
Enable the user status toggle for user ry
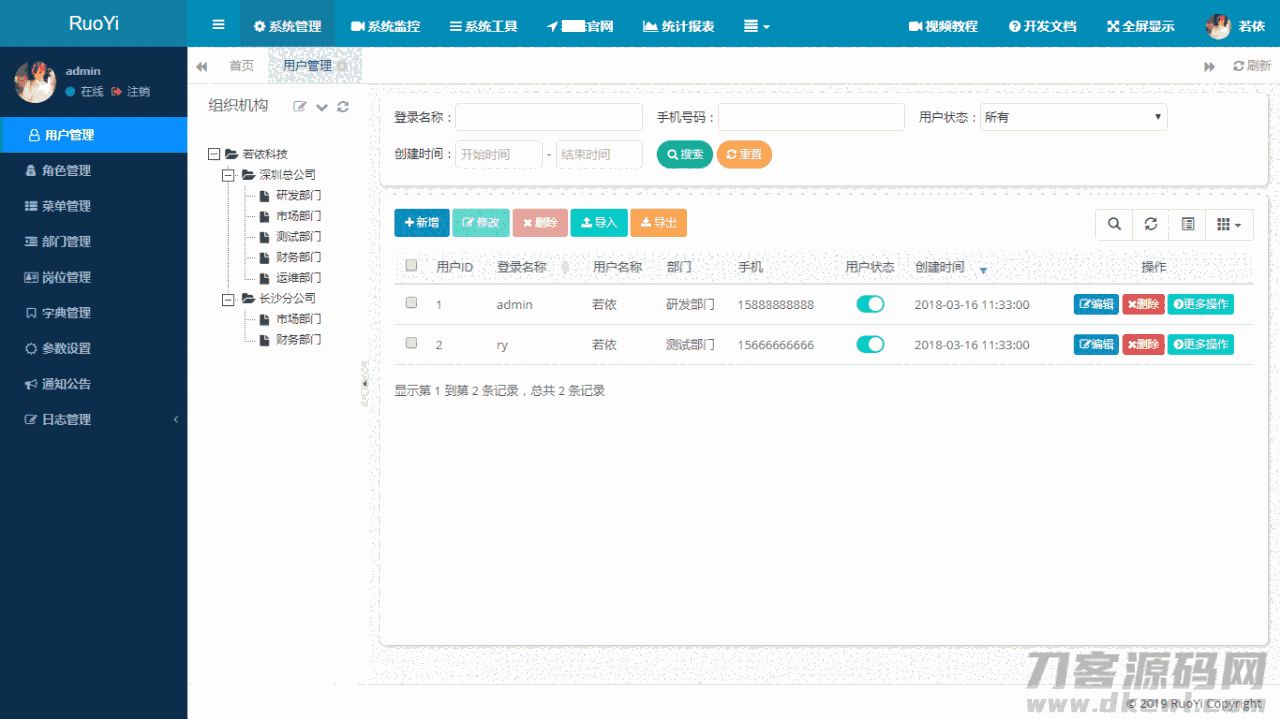(x=870, y=344)
